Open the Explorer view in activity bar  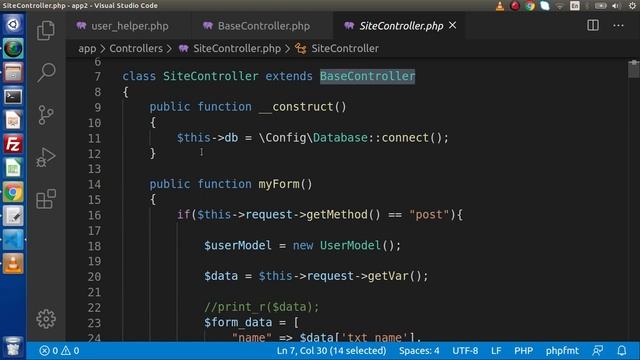pos(46,30)
